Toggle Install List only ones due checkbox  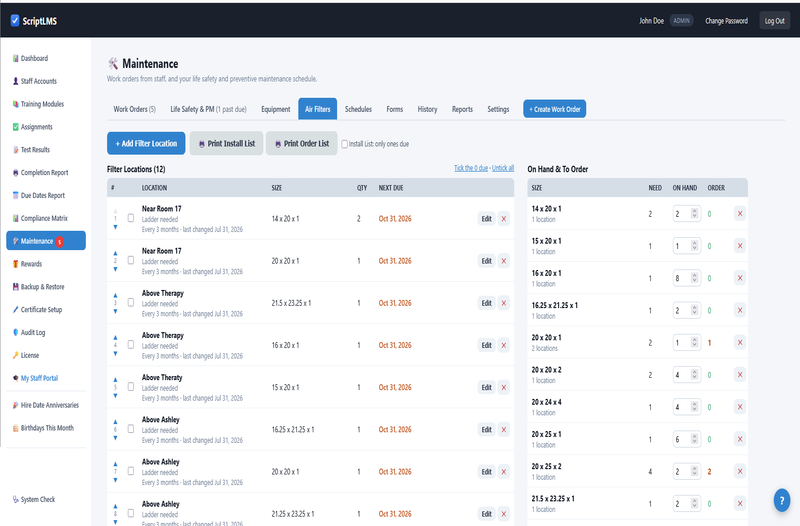[x=344, y=144]
